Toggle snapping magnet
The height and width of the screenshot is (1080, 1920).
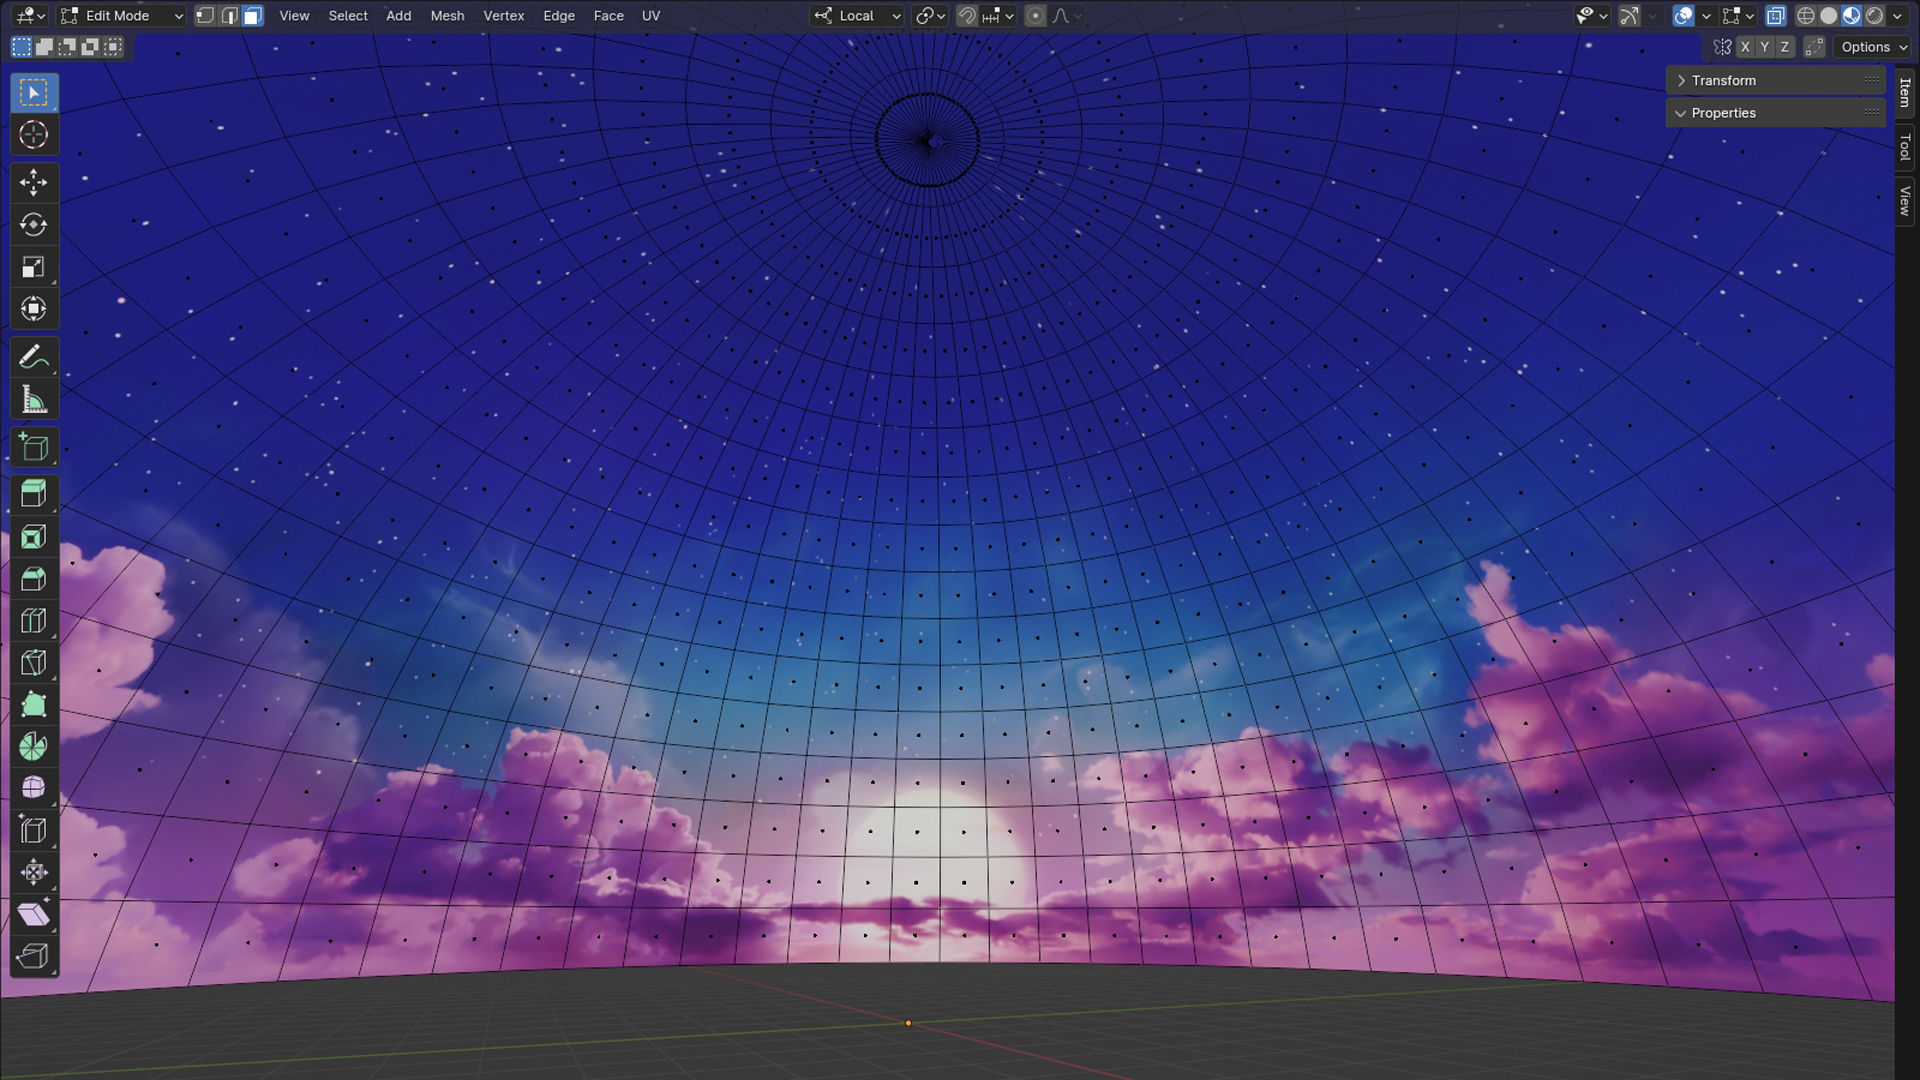pyautogui.click(x=967, y=16)
